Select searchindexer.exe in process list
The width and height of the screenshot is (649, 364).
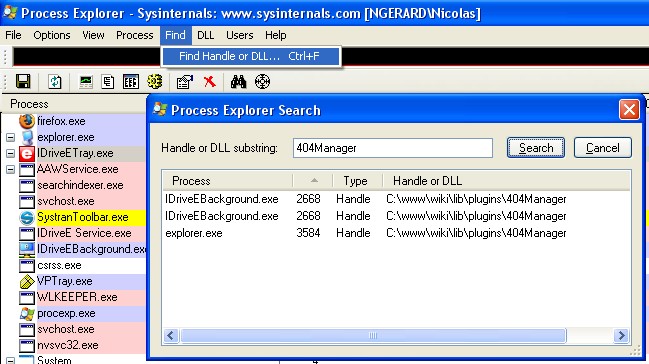click(80, 185)
